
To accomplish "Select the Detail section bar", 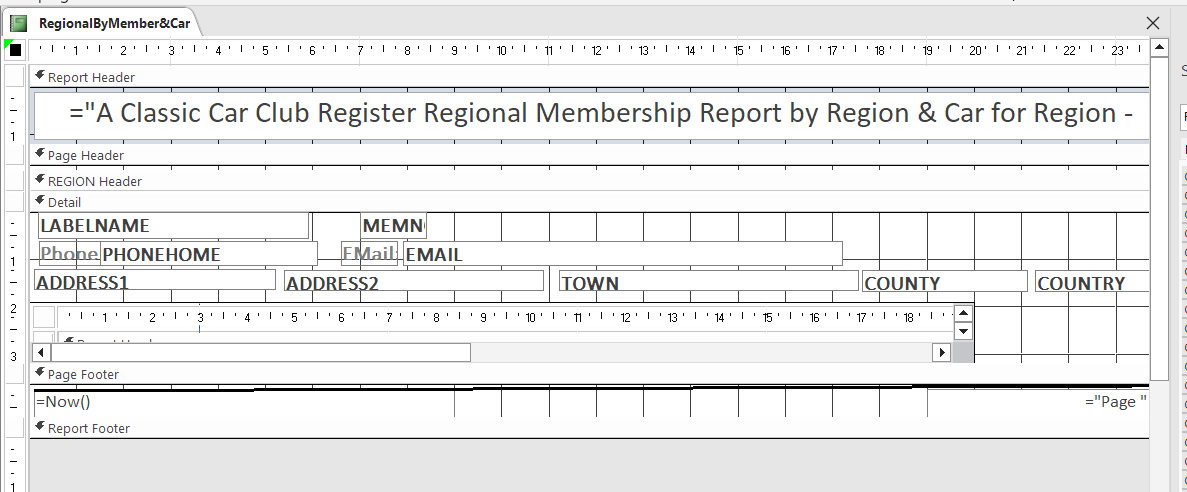I will [590, 202].
